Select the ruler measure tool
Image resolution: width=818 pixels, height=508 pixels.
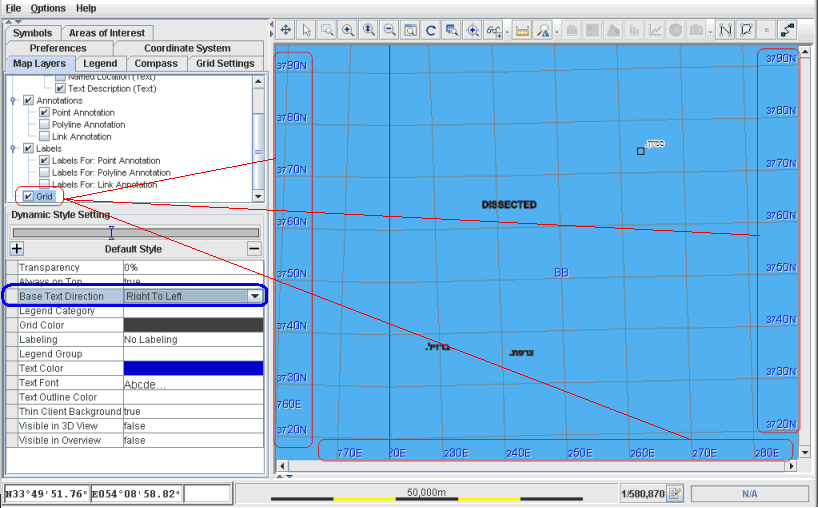point(521,30)
